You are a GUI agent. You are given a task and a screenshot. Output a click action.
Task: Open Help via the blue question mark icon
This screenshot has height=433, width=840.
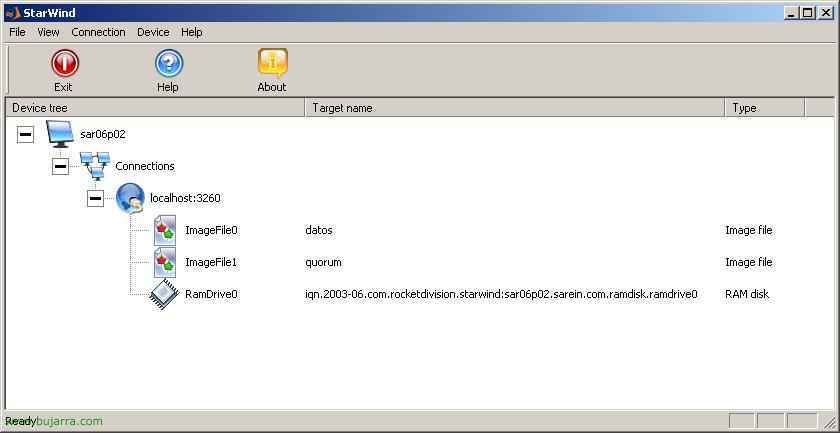click(x=169, y=63)
